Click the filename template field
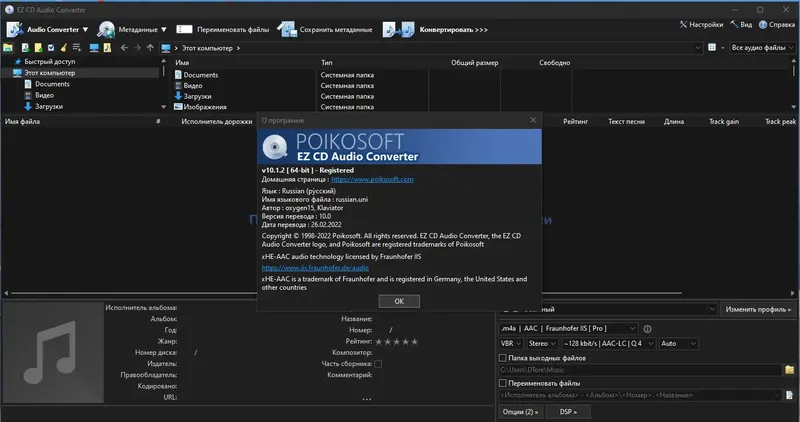Screen dimensions: 800x422 tap(640, 395)
